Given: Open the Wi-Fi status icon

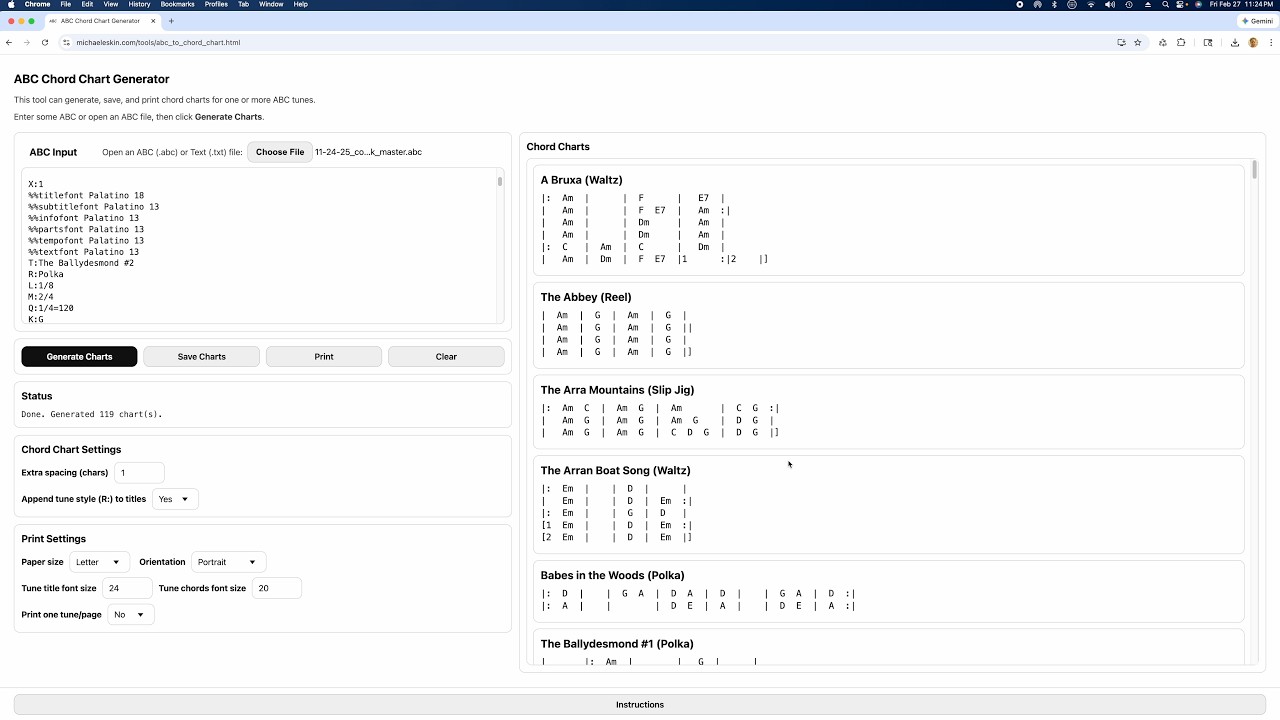Looking at the screenshot, I should [1091, 4].
